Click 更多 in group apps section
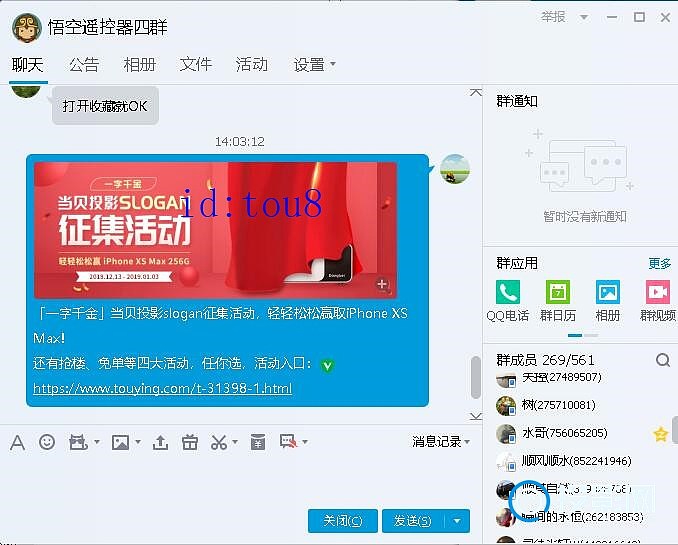 click(x=660, y=263)
